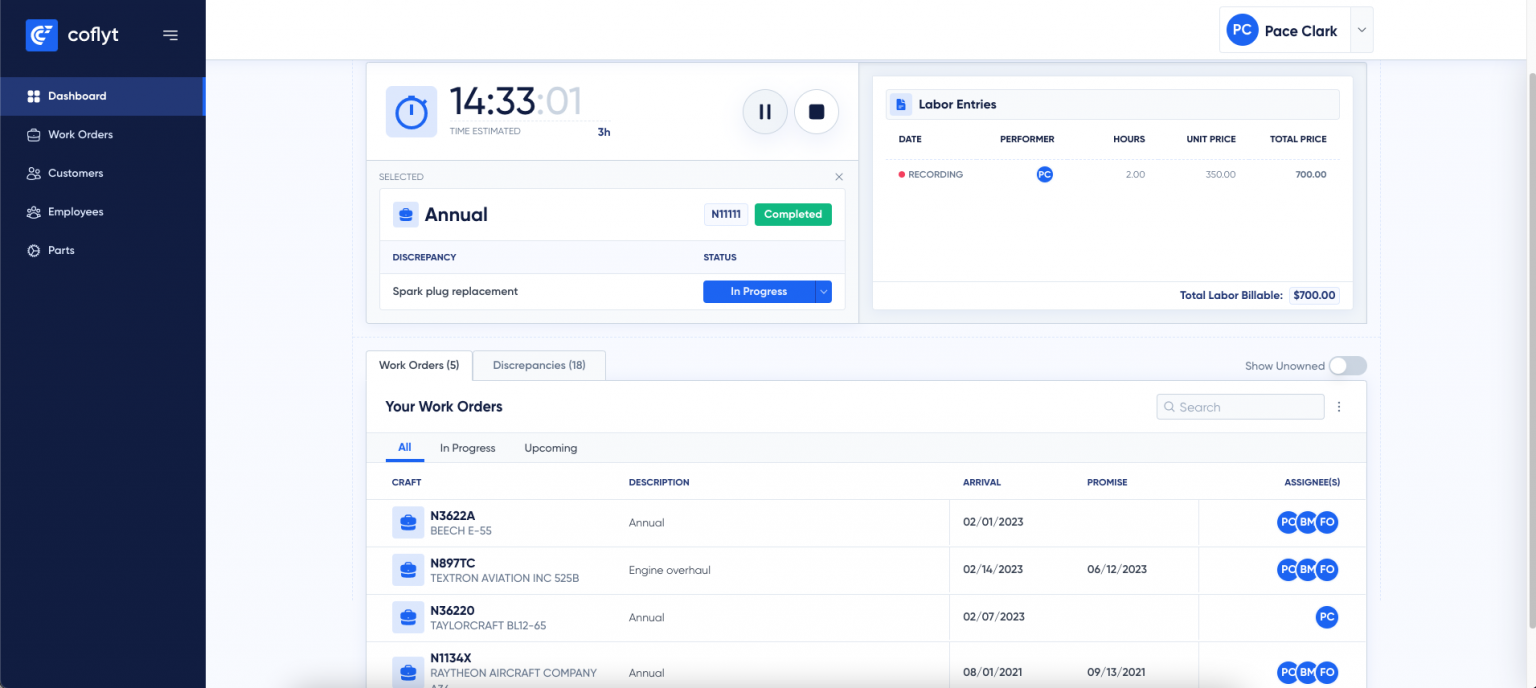Viewport: 1536px width, 688px height.
Task: Expand the In Progress status dropdown
Action: (825, 291)
